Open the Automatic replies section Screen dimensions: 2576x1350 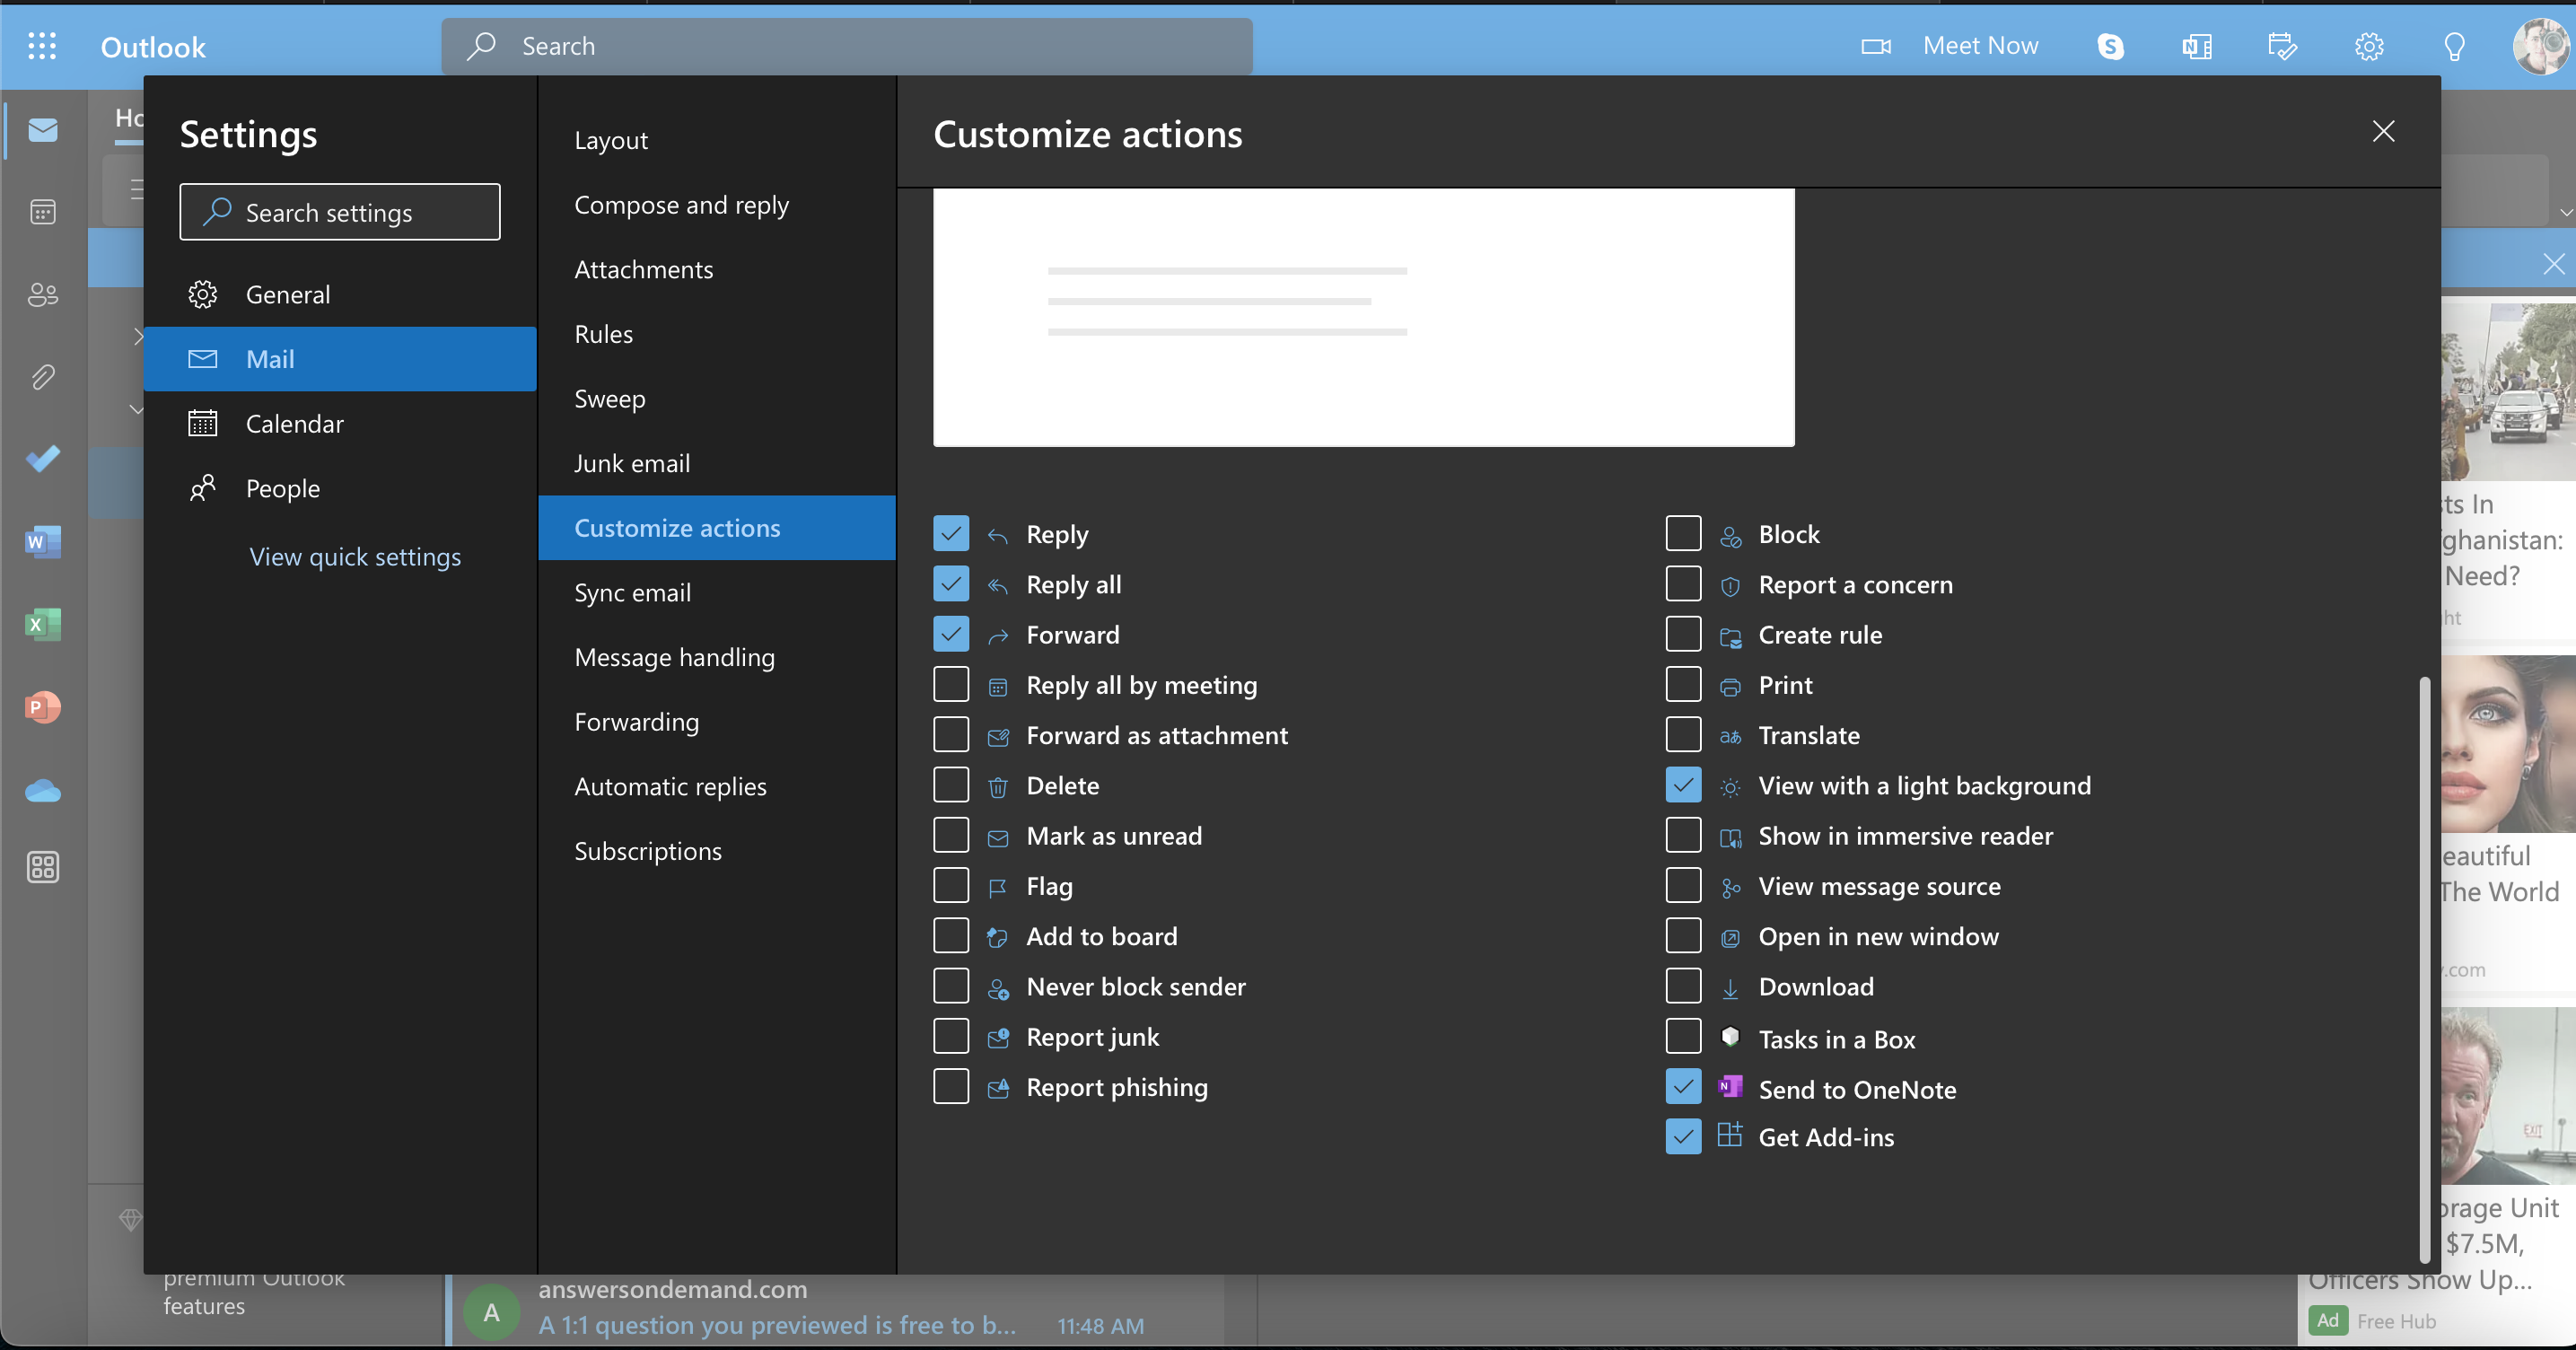[717, 785]
